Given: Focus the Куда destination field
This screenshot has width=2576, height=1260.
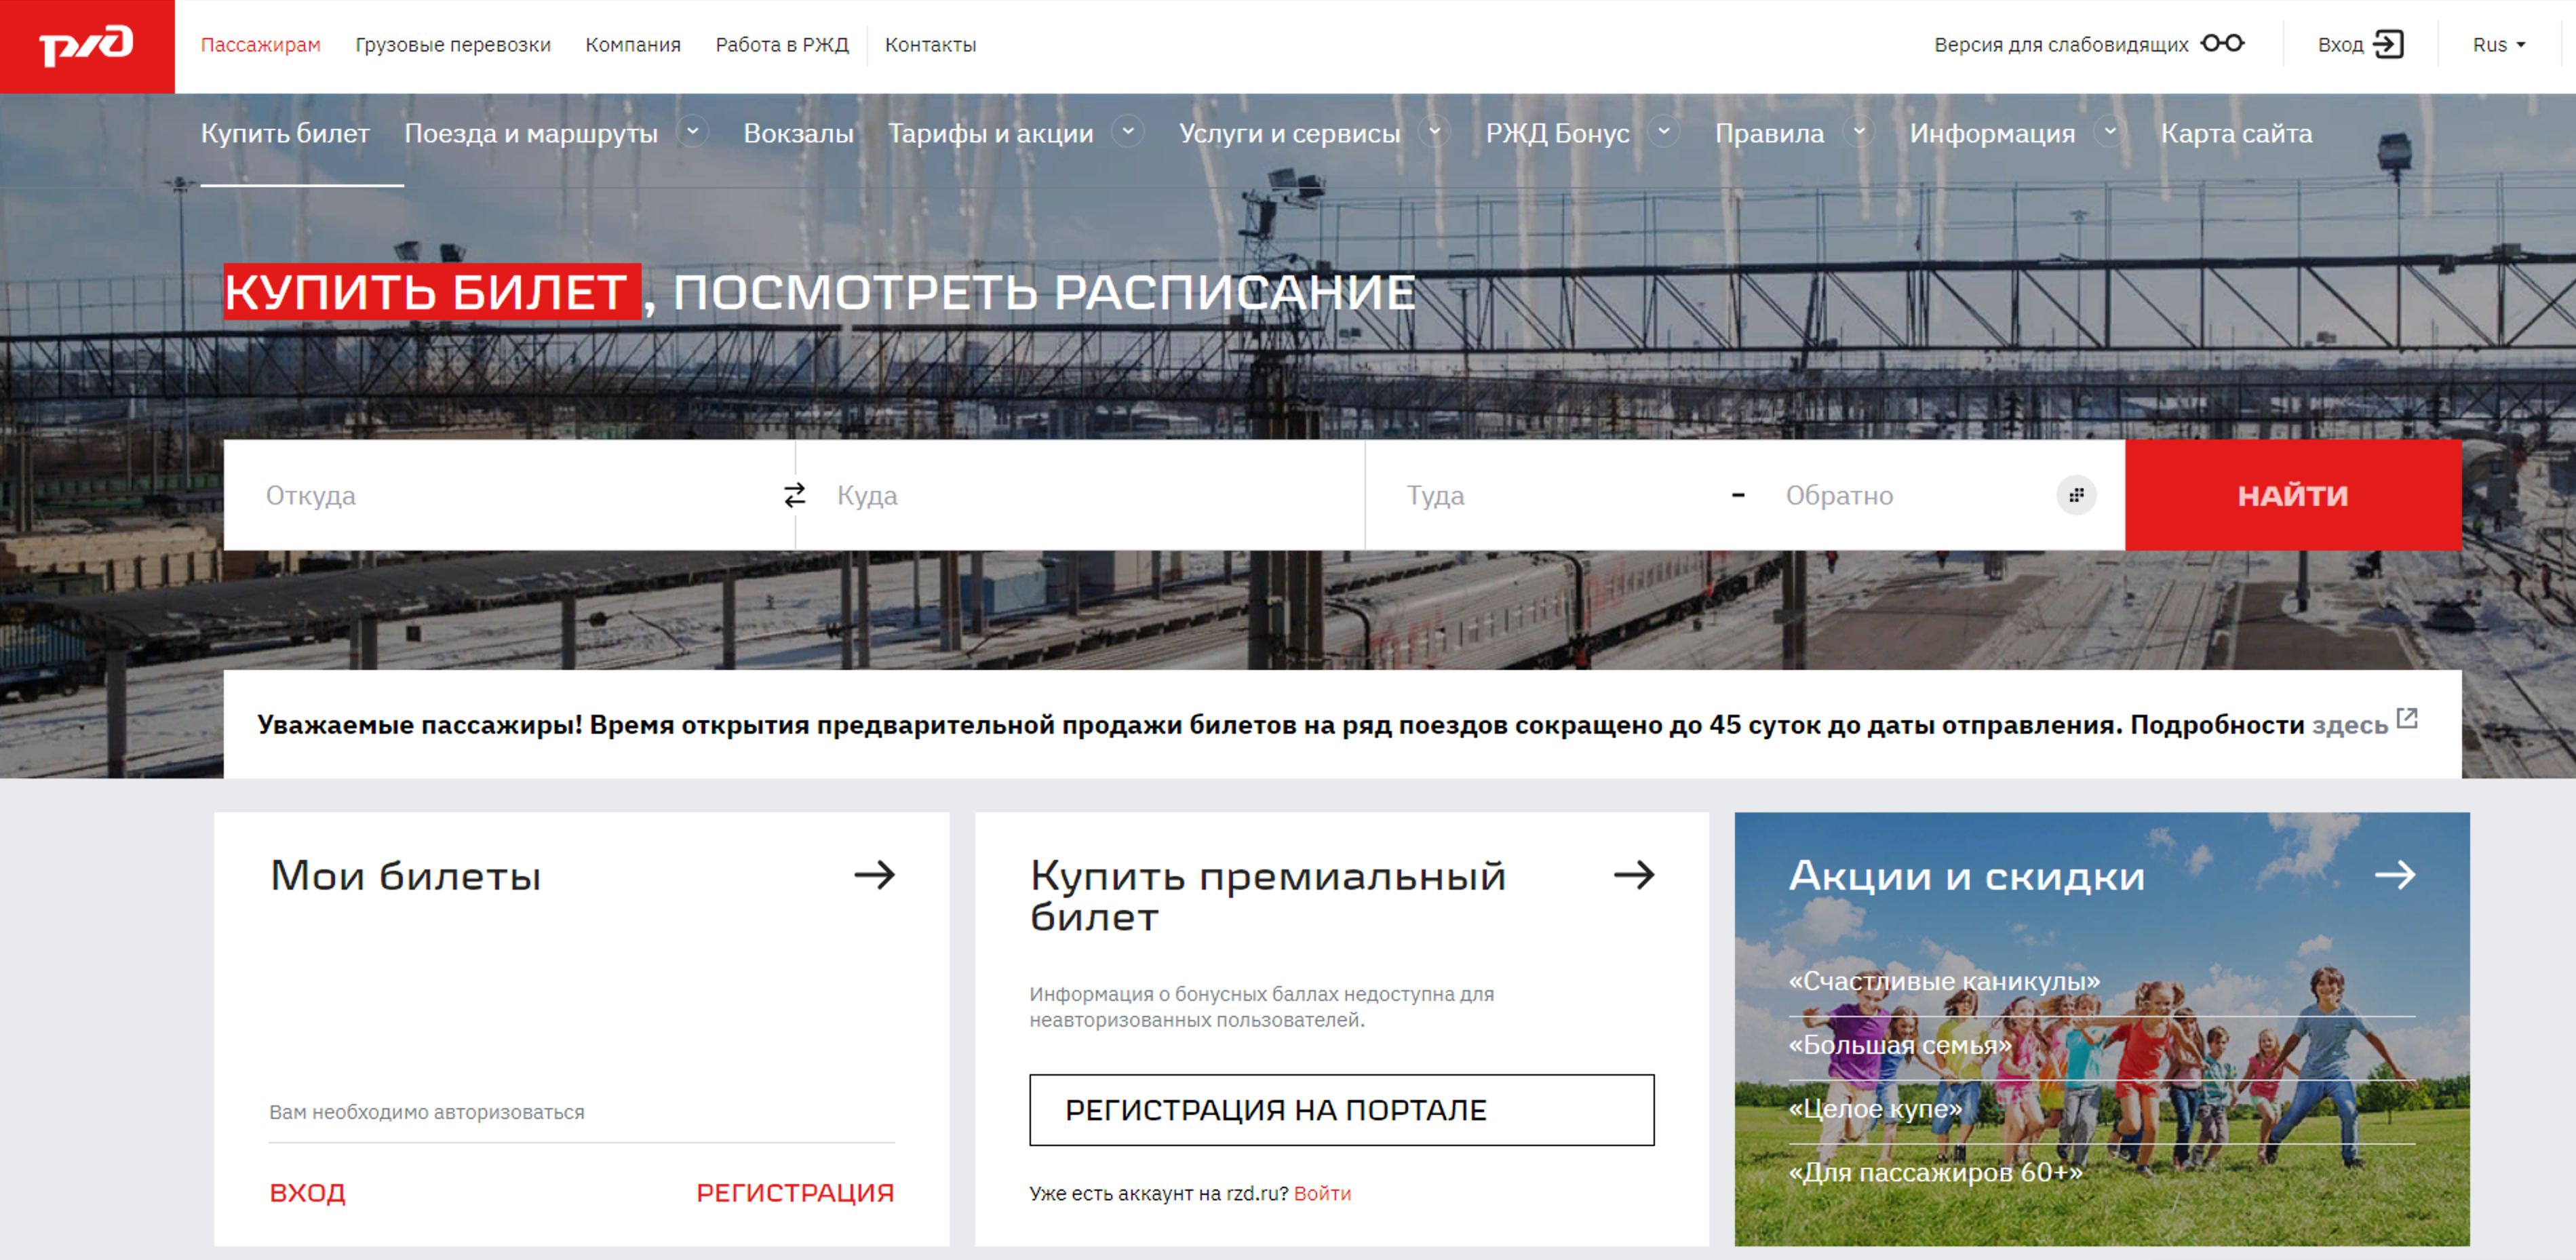Looking at the screenshot, I should point(1081,495).
